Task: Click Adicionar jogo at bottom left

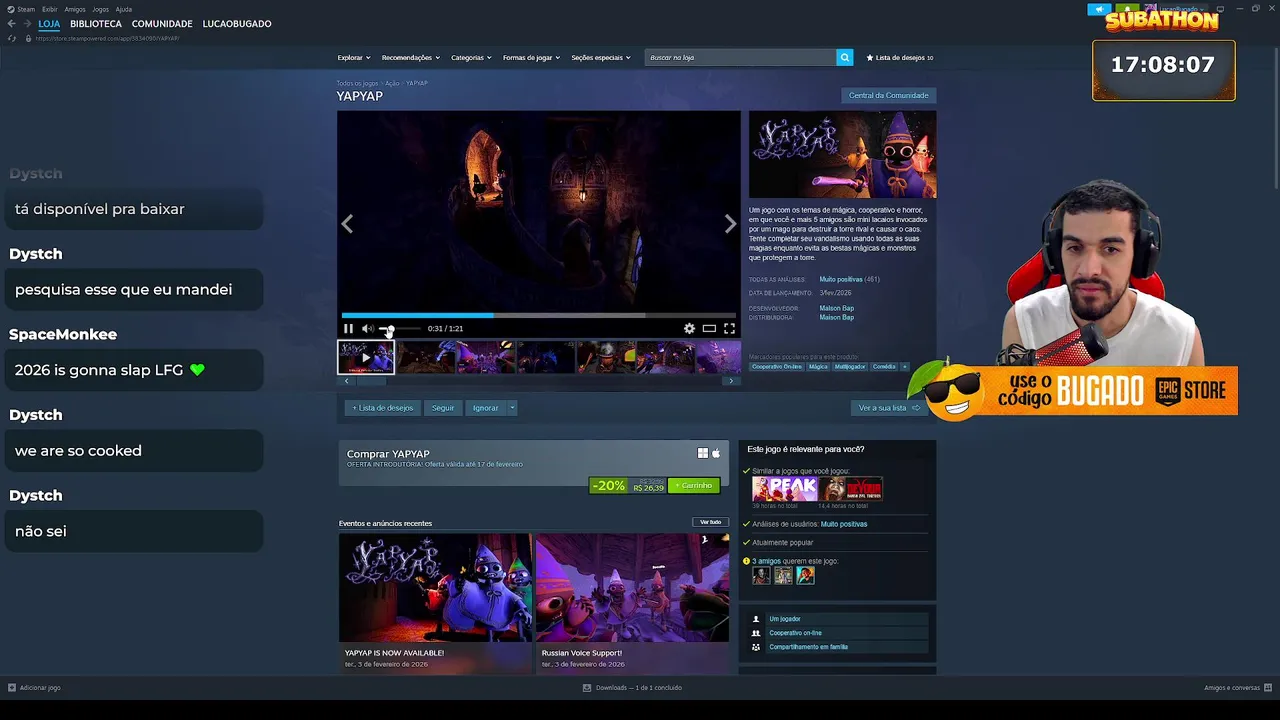Action: coord(34,688)
